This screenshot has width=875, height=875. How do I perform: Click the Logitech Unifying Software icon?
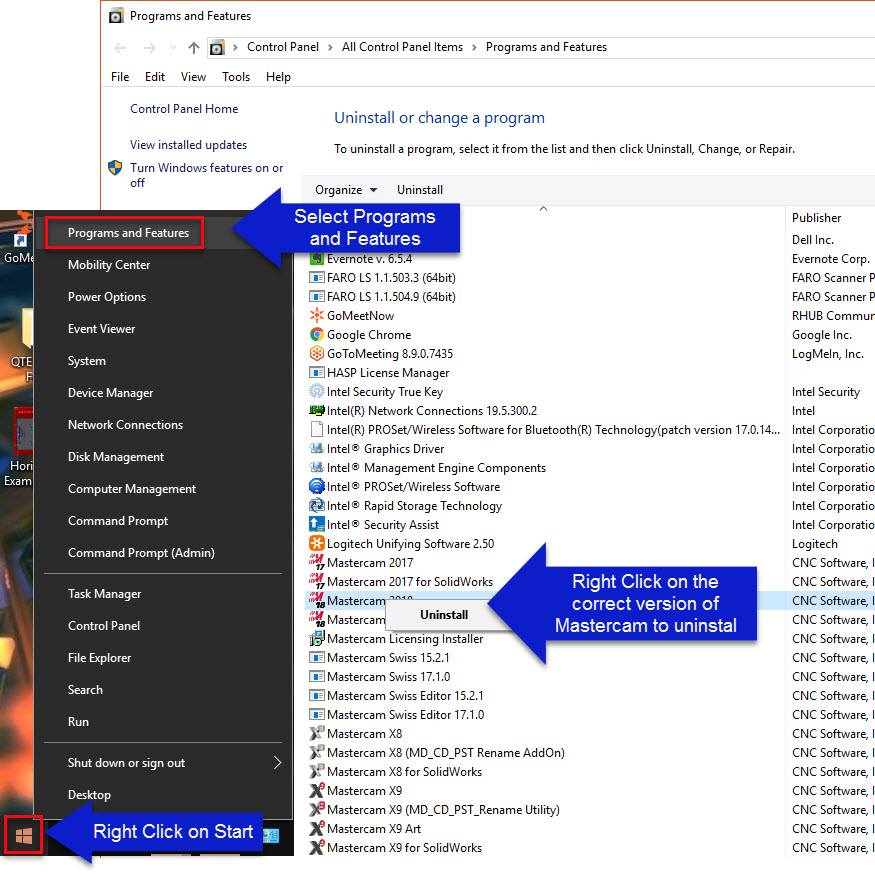(x=316, y=543)
